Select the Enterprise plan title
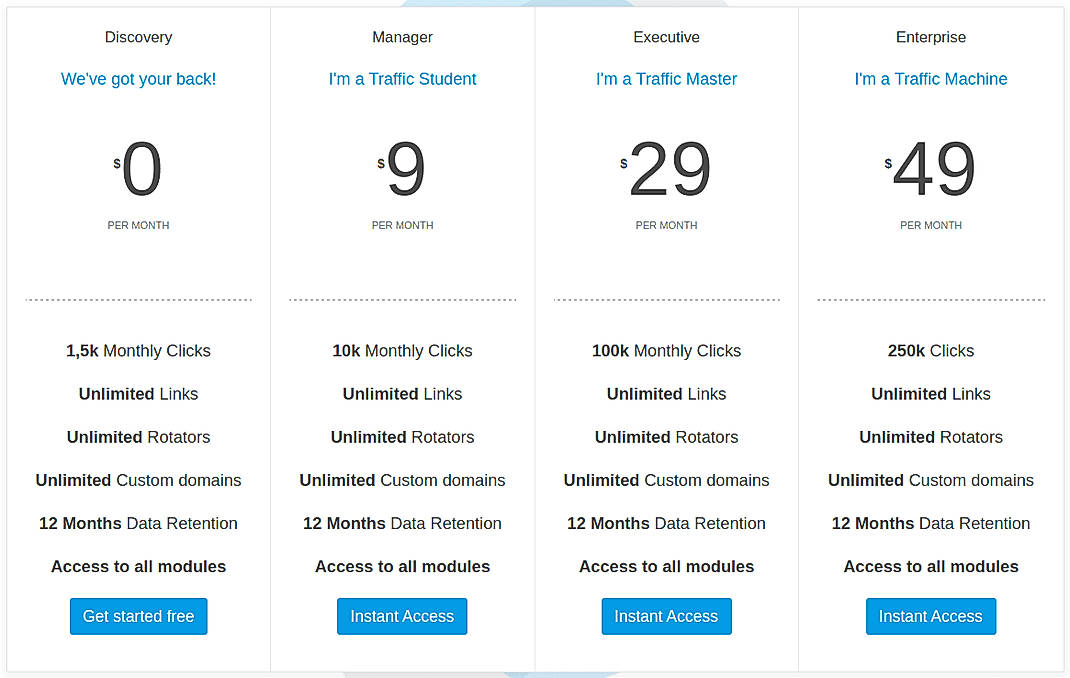1070x678 pixels. click(x=931, y=37)
